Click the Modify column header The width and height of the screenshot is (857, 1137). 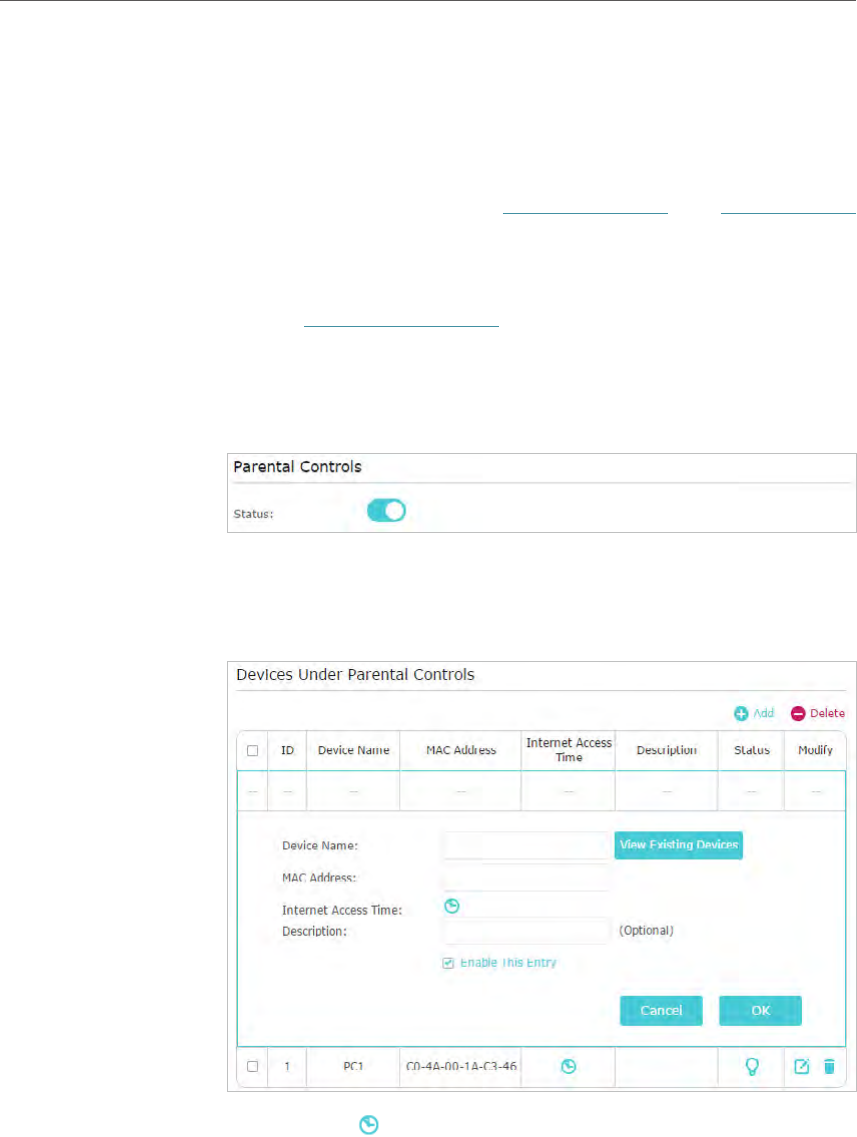pyautogui.click(x=815, y=751)
